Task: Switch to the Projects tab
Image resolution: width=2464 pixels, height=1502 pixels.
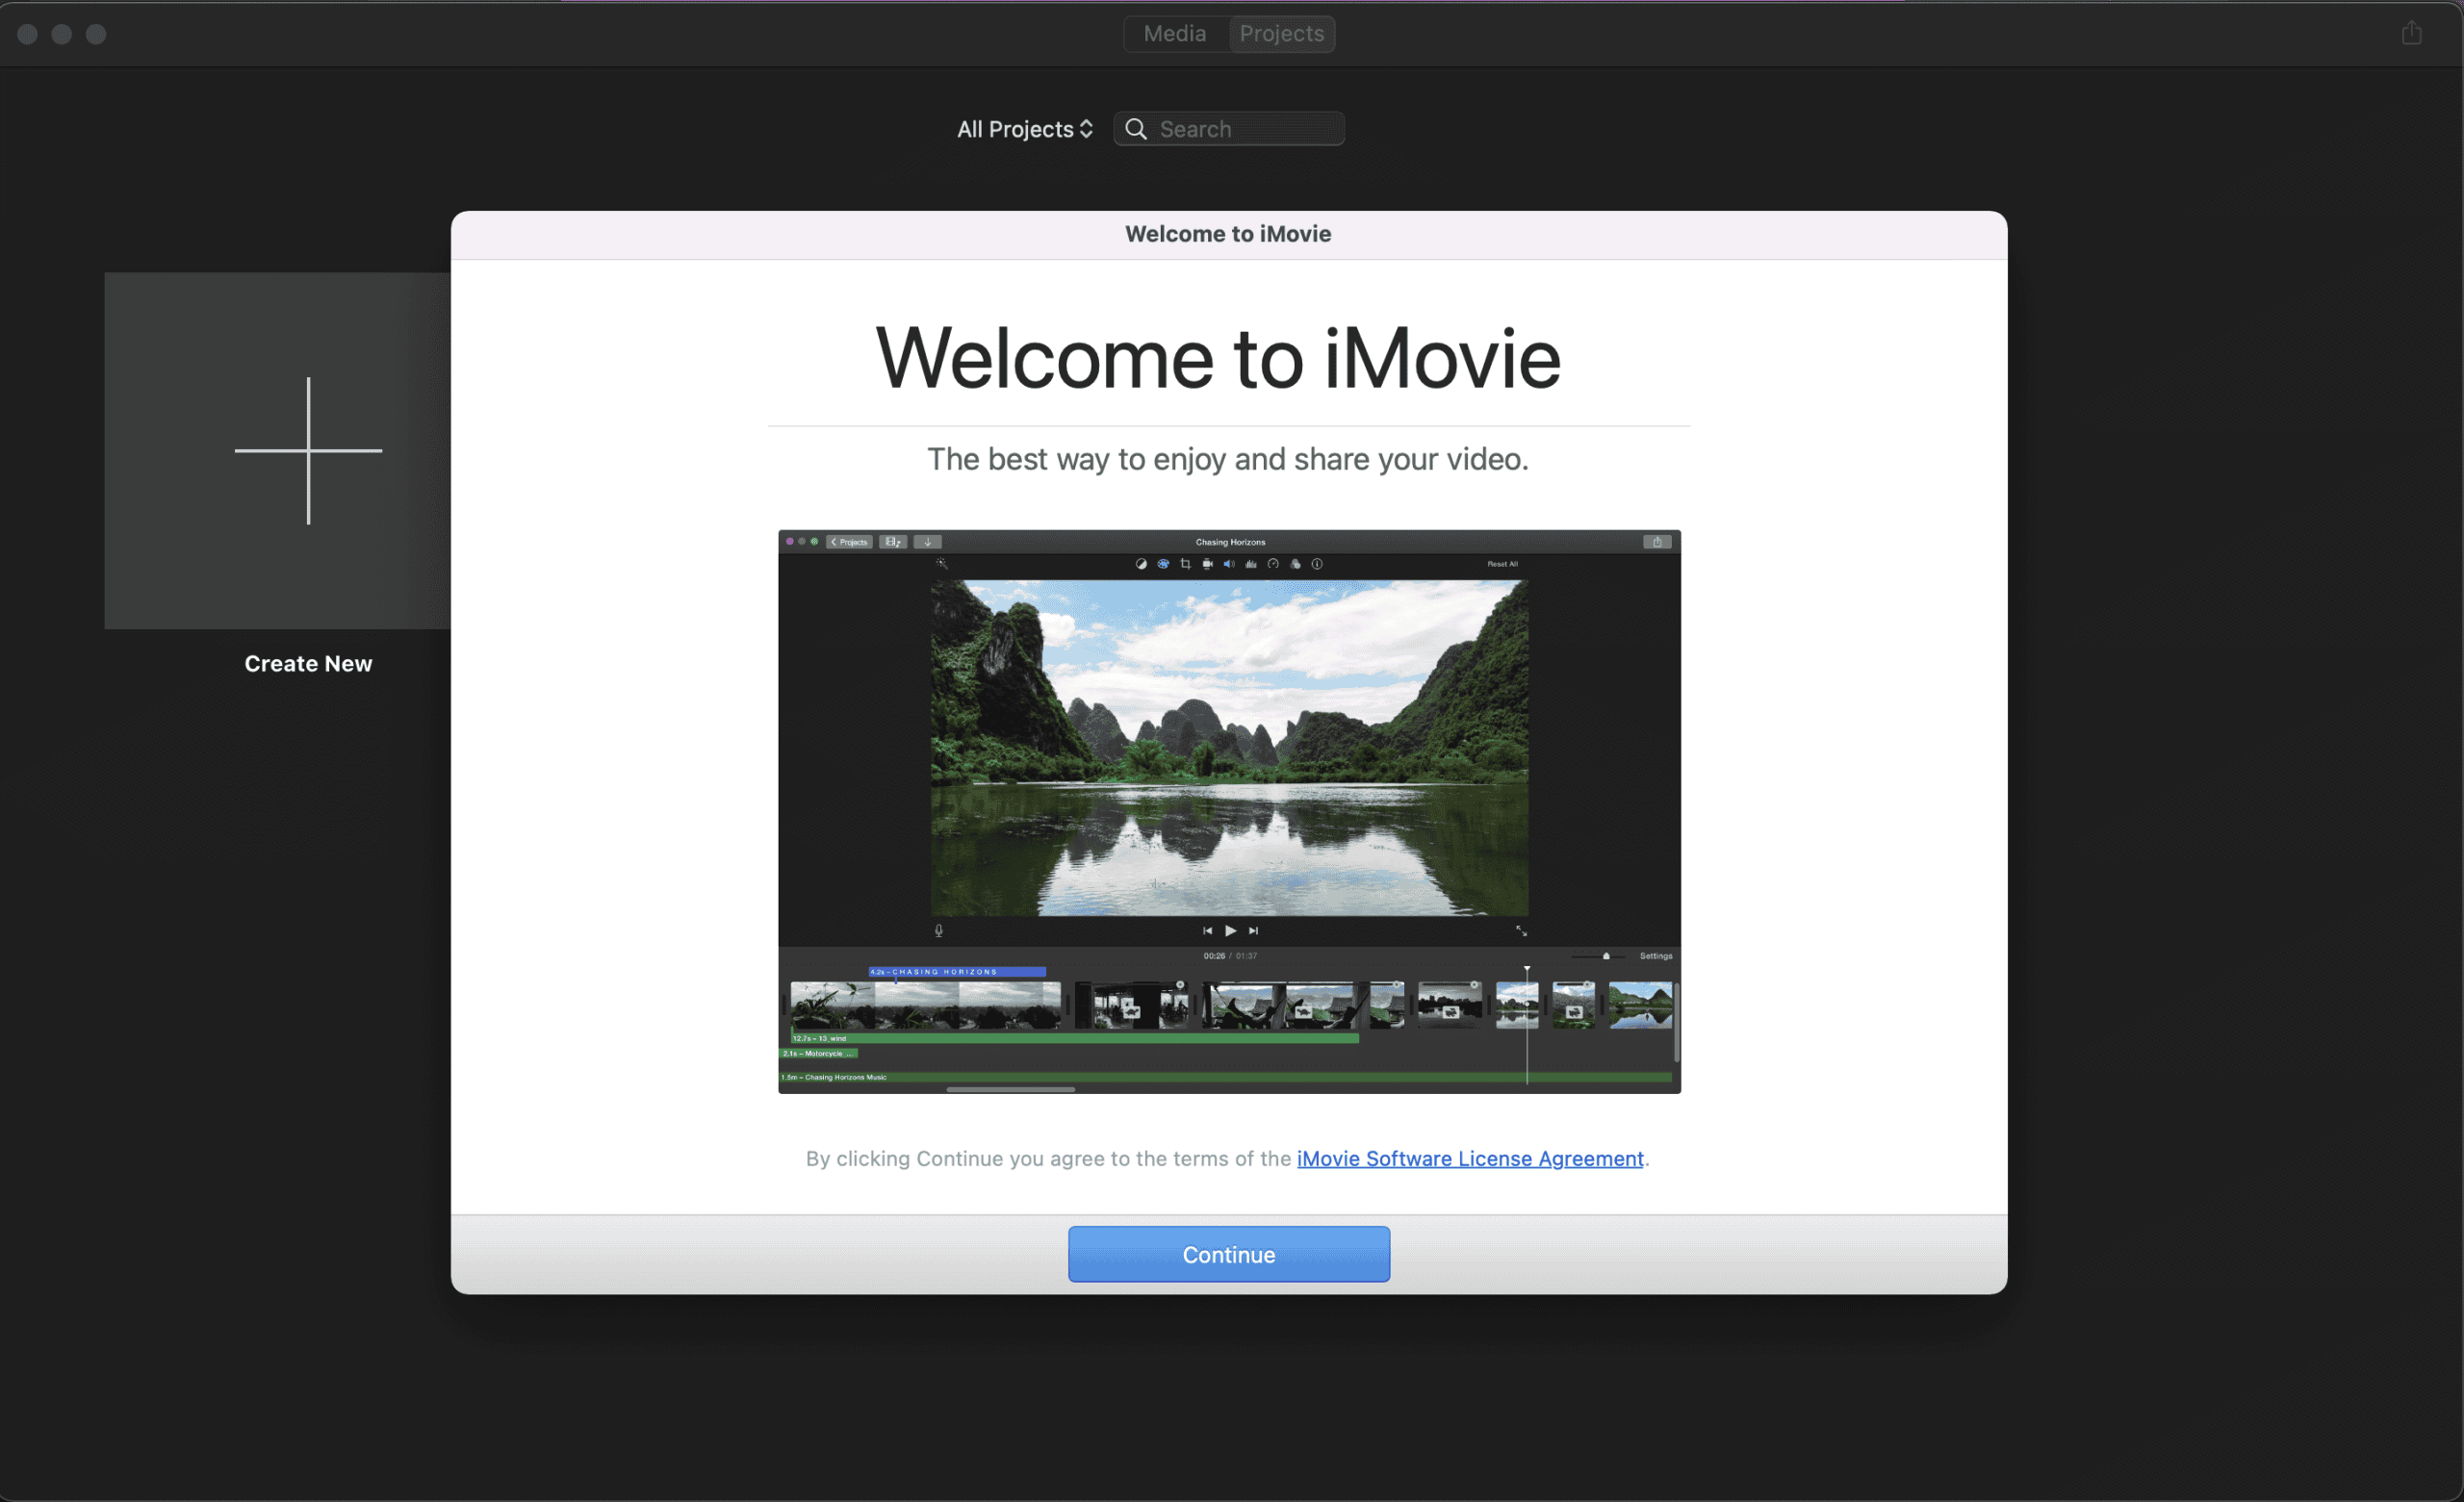Action: 1281,34
